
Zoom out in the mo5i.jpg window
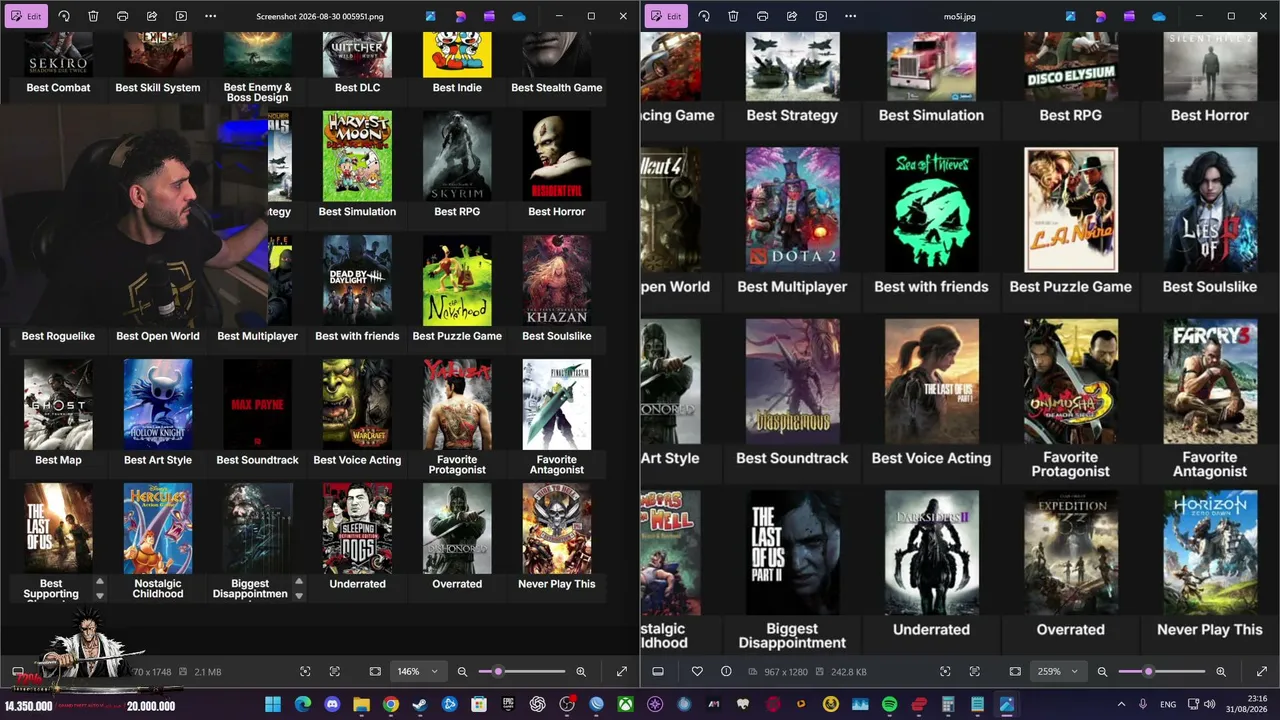point(1102,672)
